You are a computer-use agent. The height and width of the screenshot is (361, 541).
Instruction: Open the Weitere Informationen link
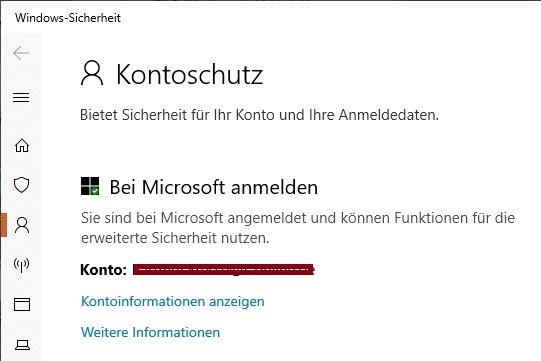tap(150, 332)
